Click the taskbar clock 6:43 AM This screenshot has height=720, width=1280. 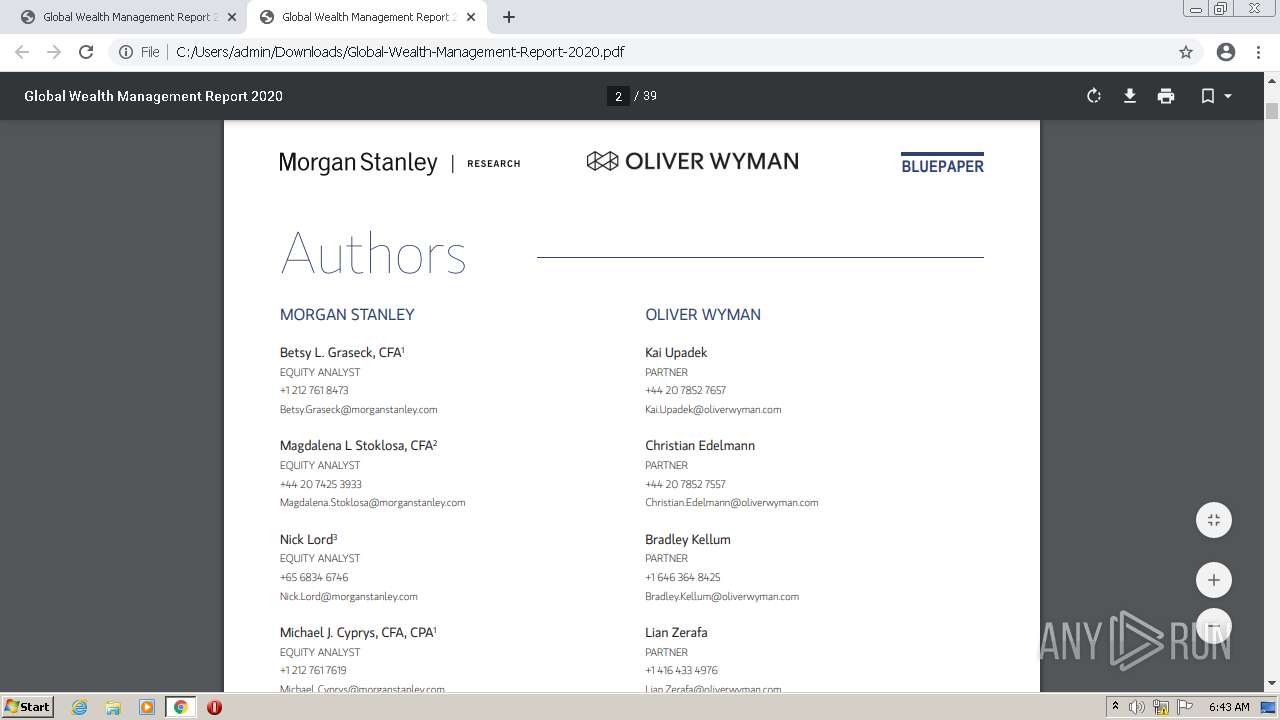(1229, 707)
